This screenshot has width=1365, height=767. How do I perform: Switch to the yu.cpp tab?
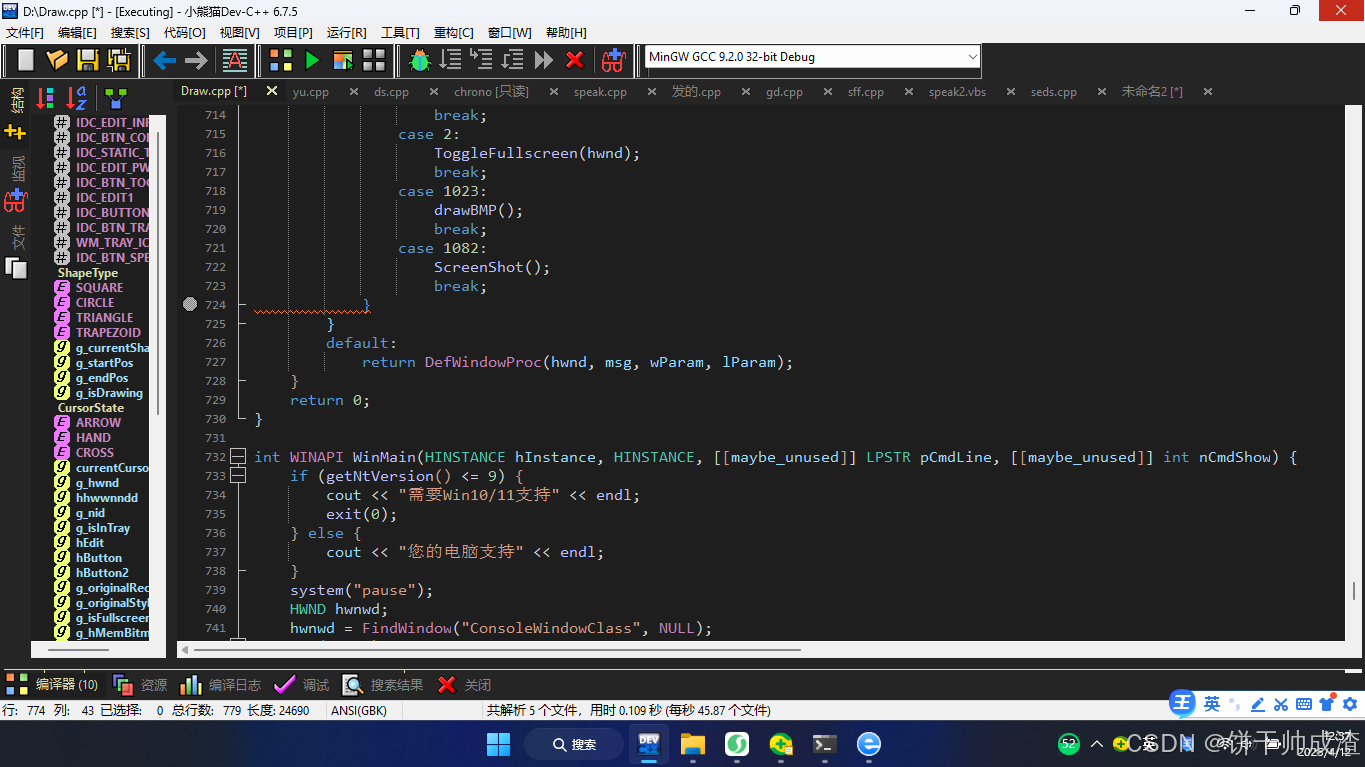[311, 92]
